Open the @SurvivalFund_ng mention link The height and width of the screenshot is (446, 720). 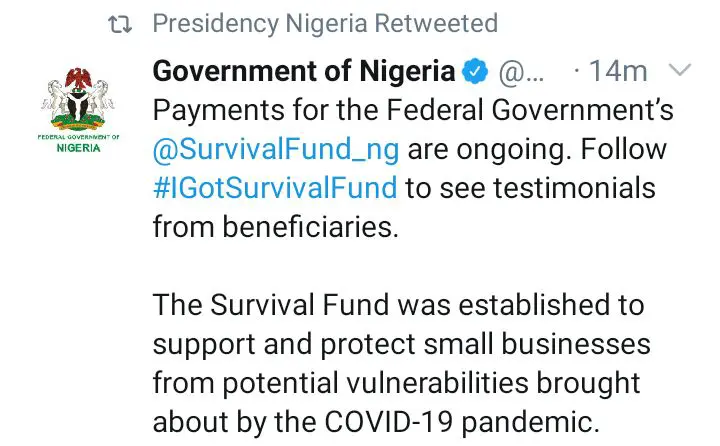pyautogui.click(x=276, y=148)
